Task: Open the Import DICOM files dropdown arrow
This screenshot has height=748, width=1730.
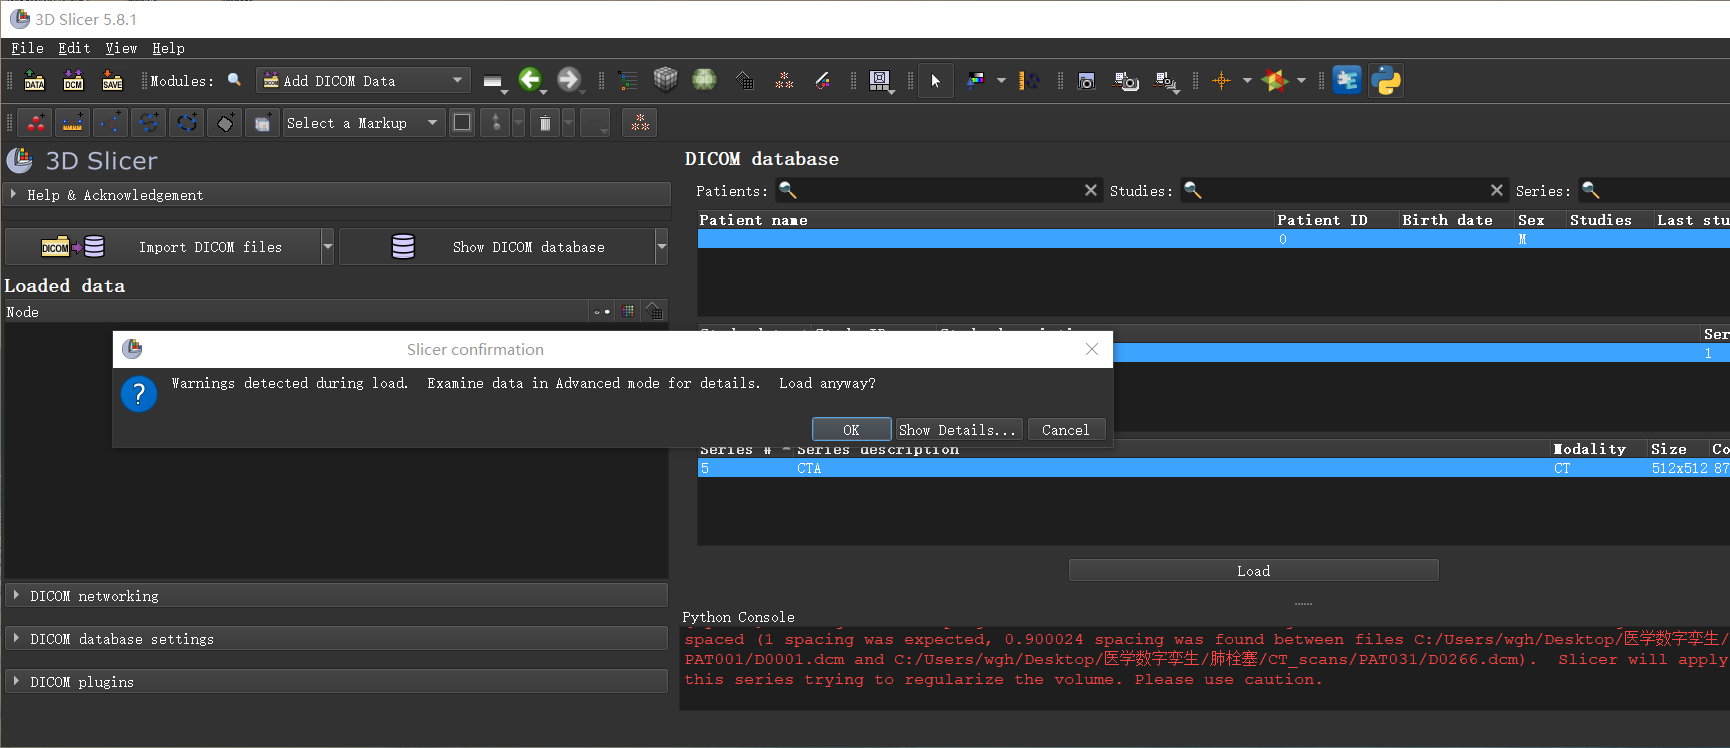Action: 327,247
